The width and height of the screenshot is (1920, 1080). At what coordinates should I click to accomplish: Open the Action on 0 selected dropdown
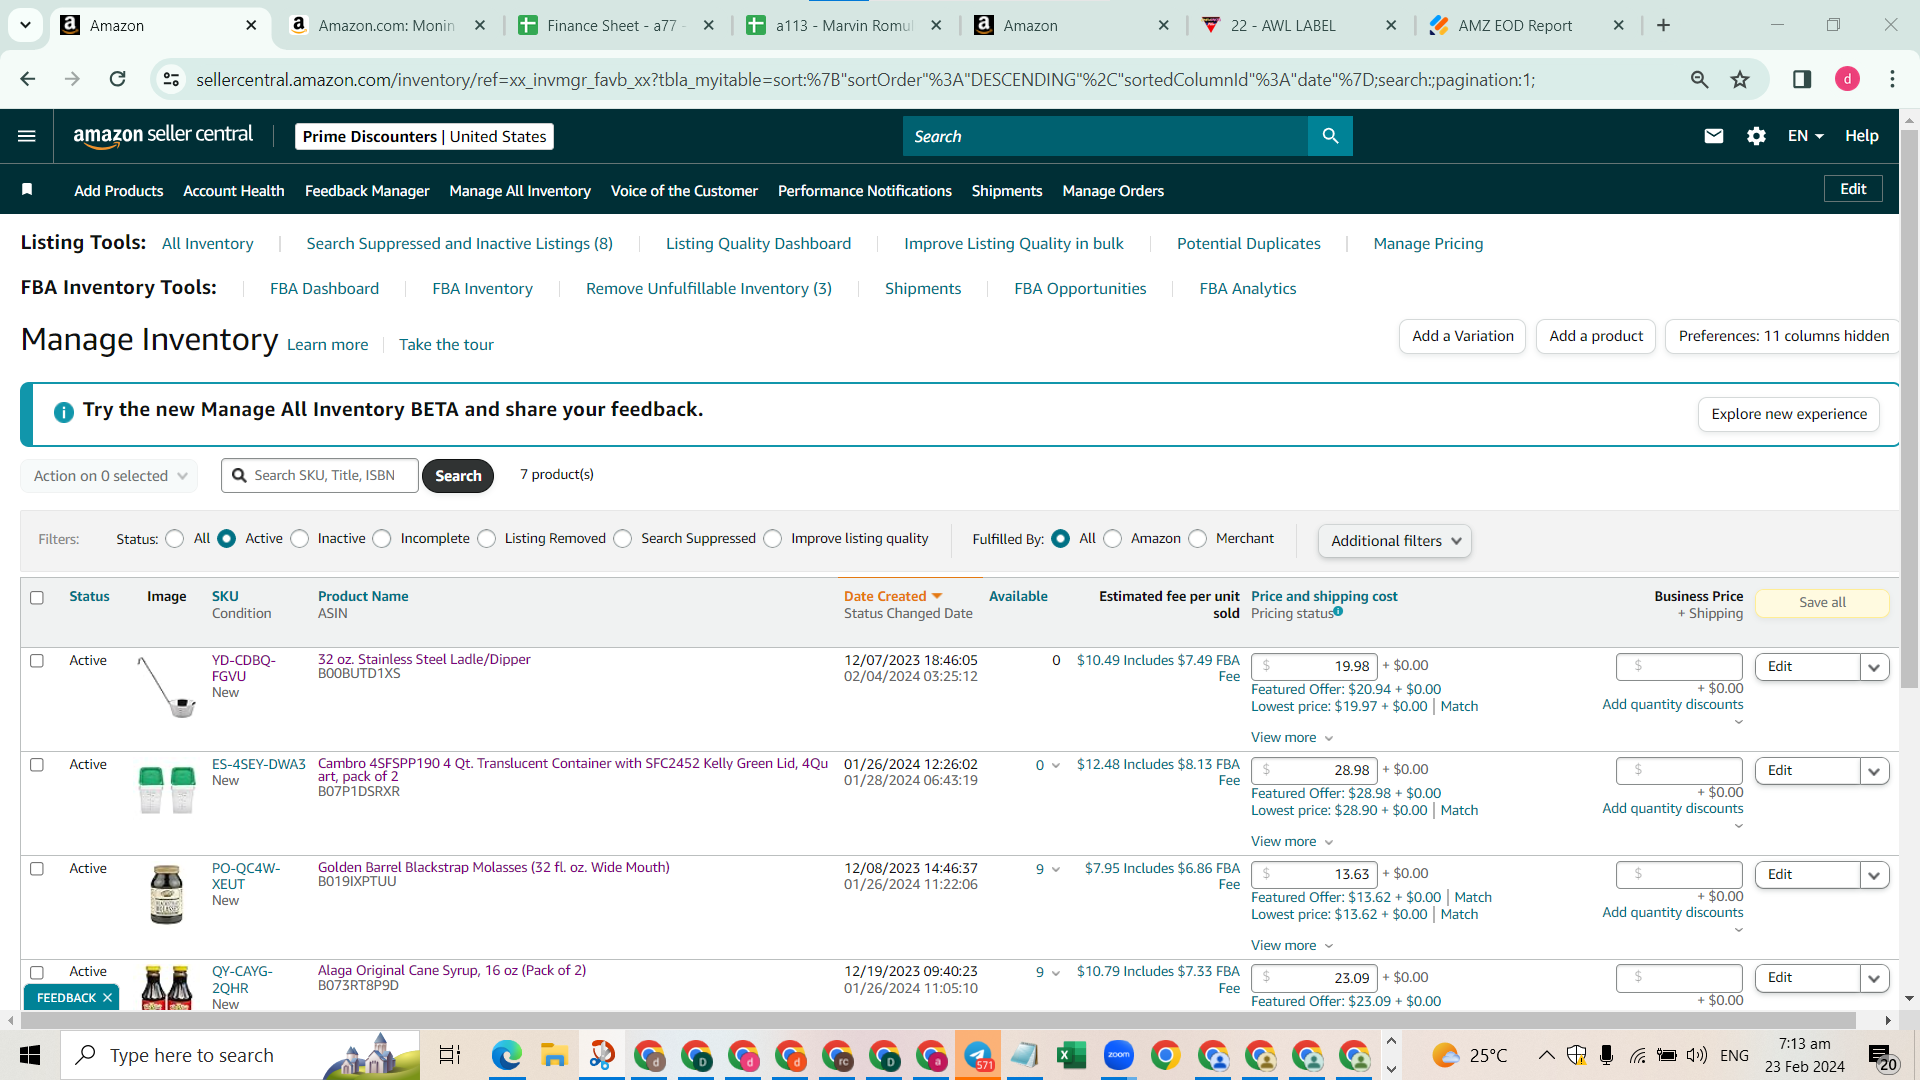click(109, 476)
